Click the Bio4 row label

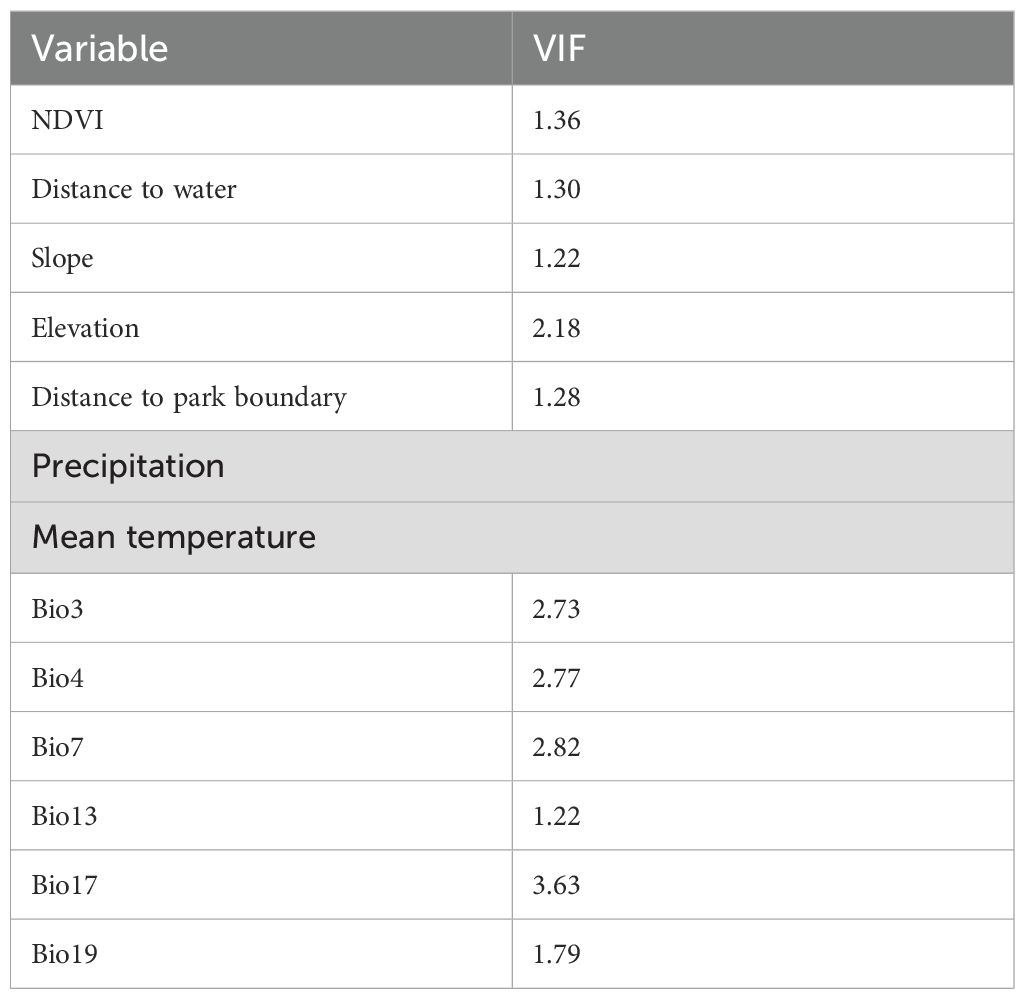click(x=57, y=677)
